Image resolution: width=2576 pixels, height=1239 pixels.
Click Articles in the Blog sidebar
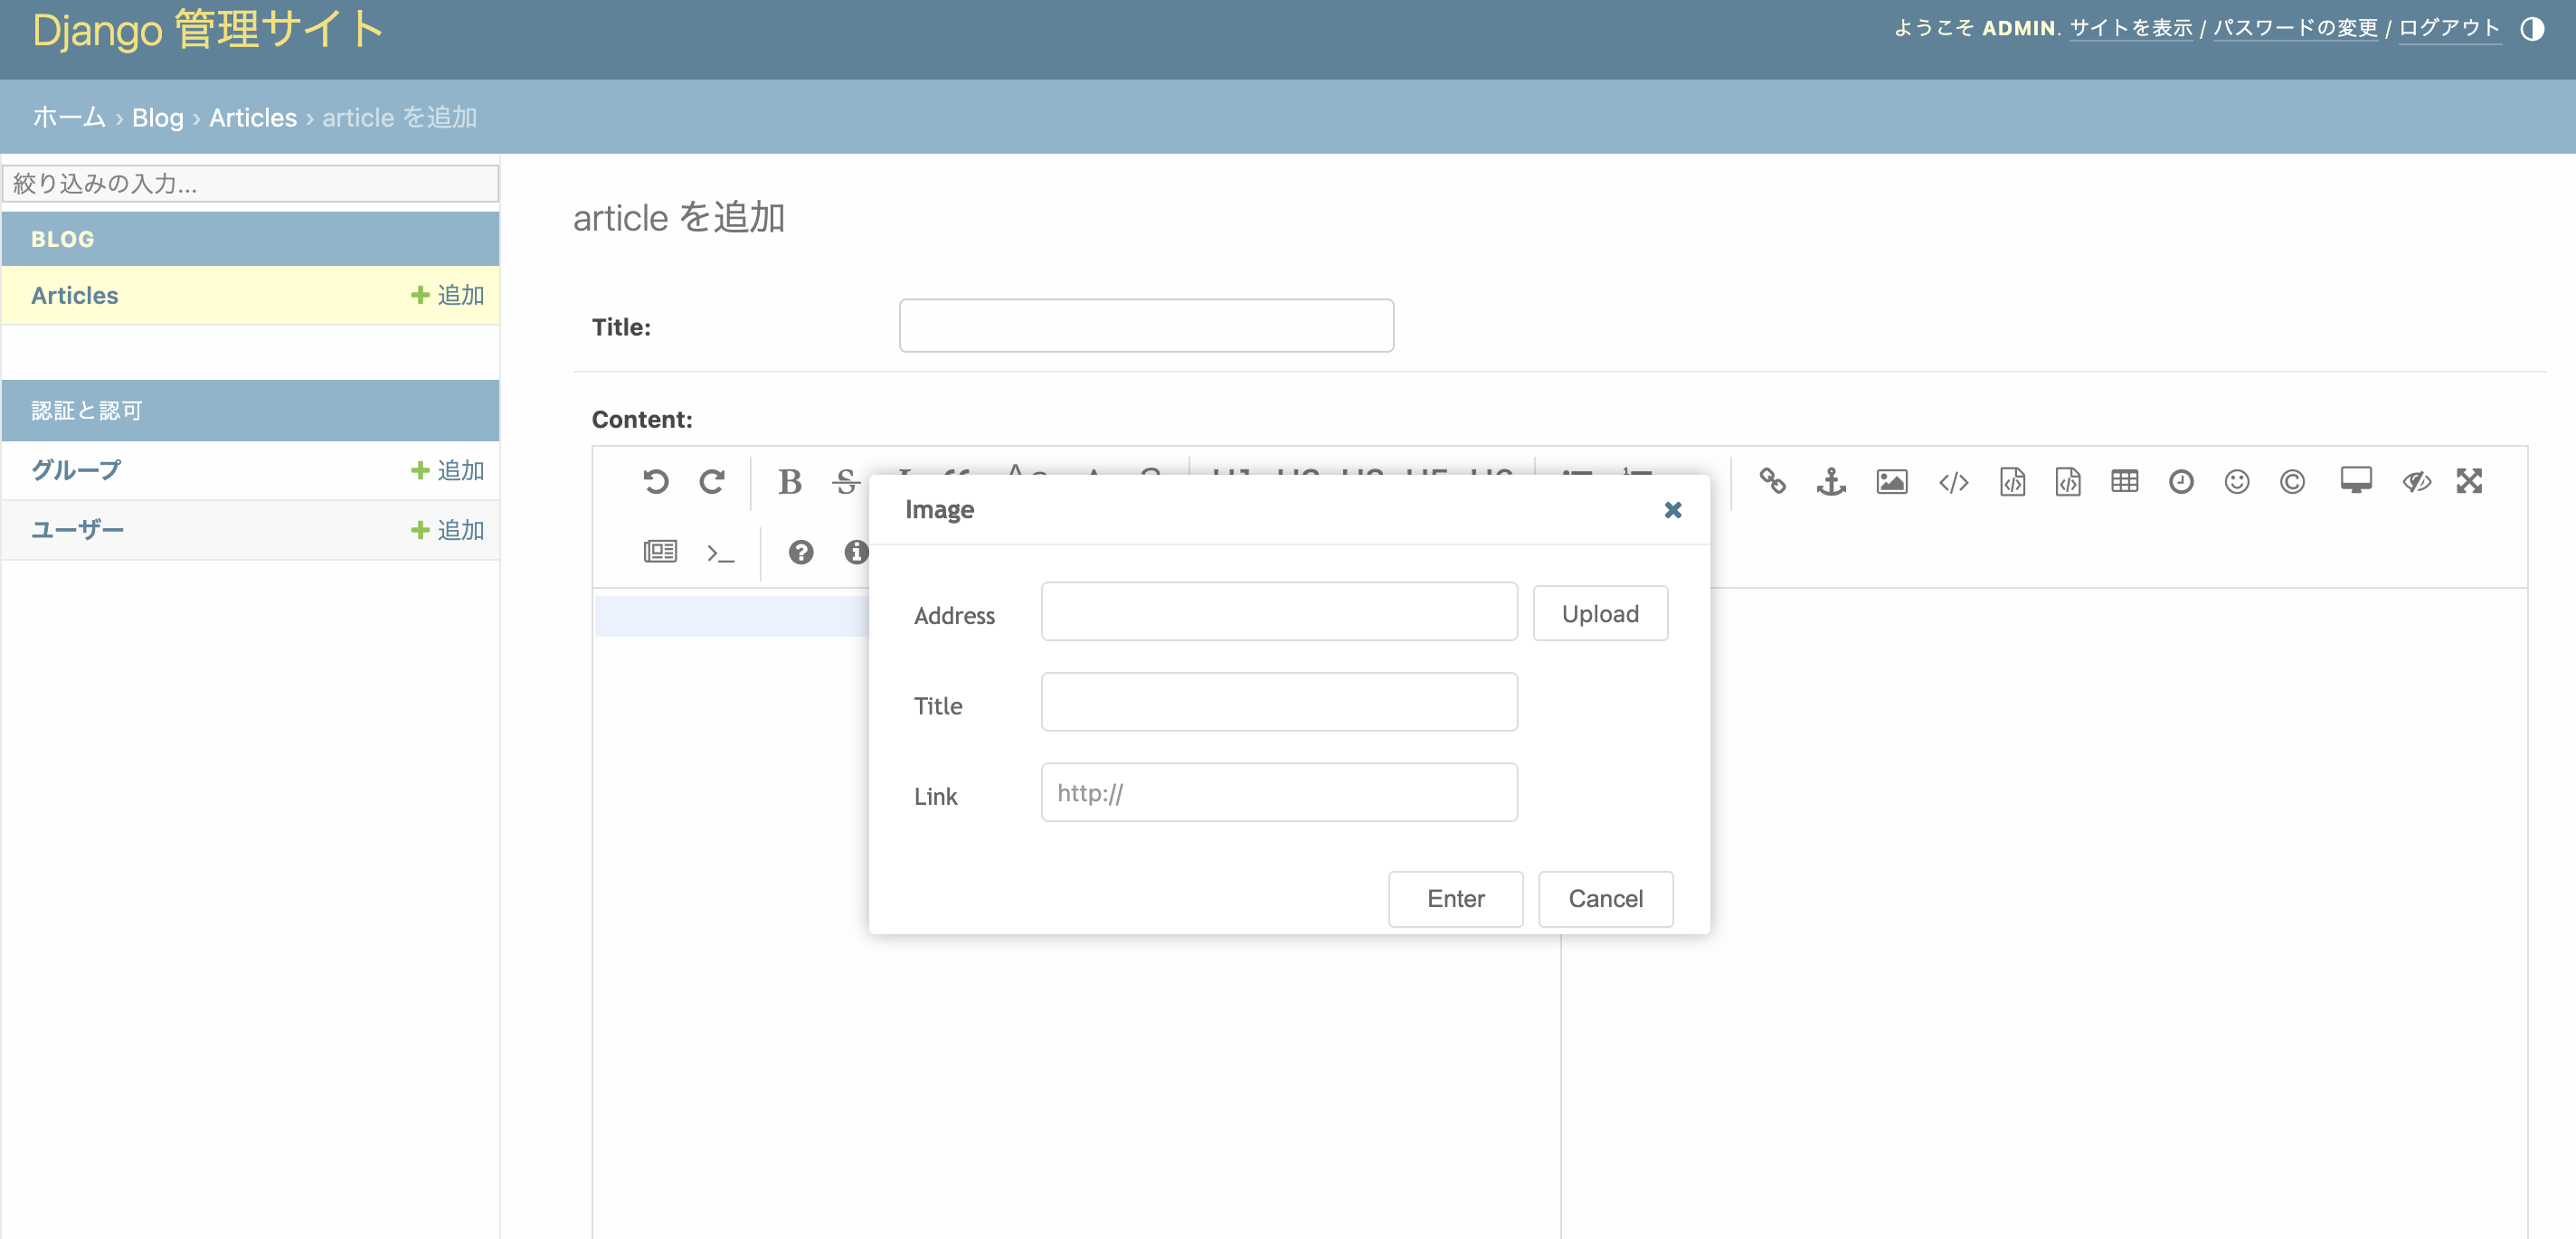[x=75, y=295]
